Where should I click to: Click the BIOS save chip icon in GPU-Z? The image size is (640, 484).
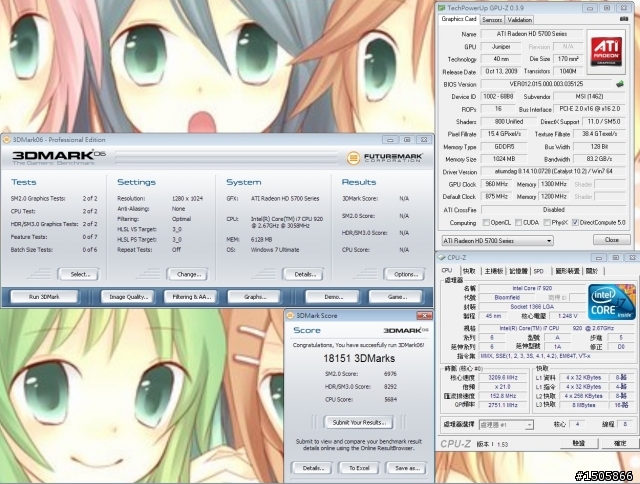[620, 84]
